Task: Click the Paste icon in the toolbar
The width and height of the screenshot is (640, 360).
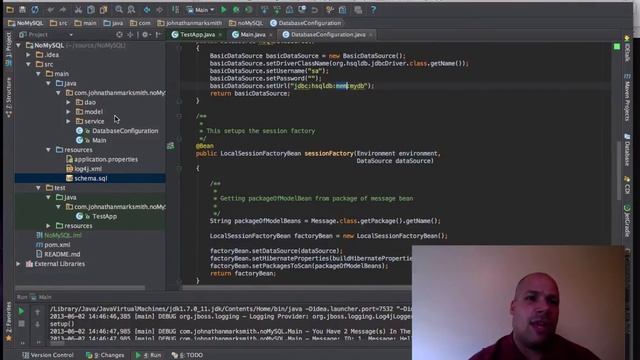Action: [103, 9]
